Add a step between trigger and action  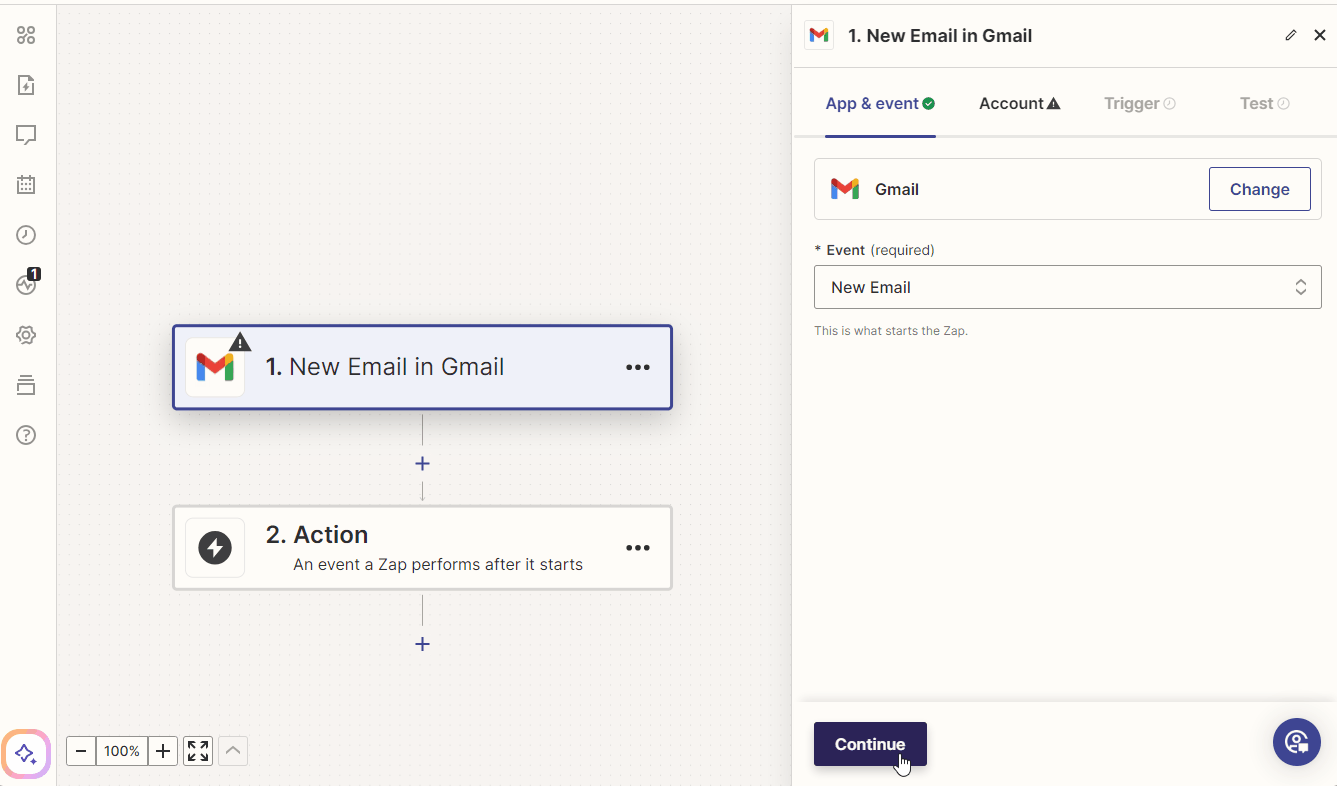(x=422, y=464)
